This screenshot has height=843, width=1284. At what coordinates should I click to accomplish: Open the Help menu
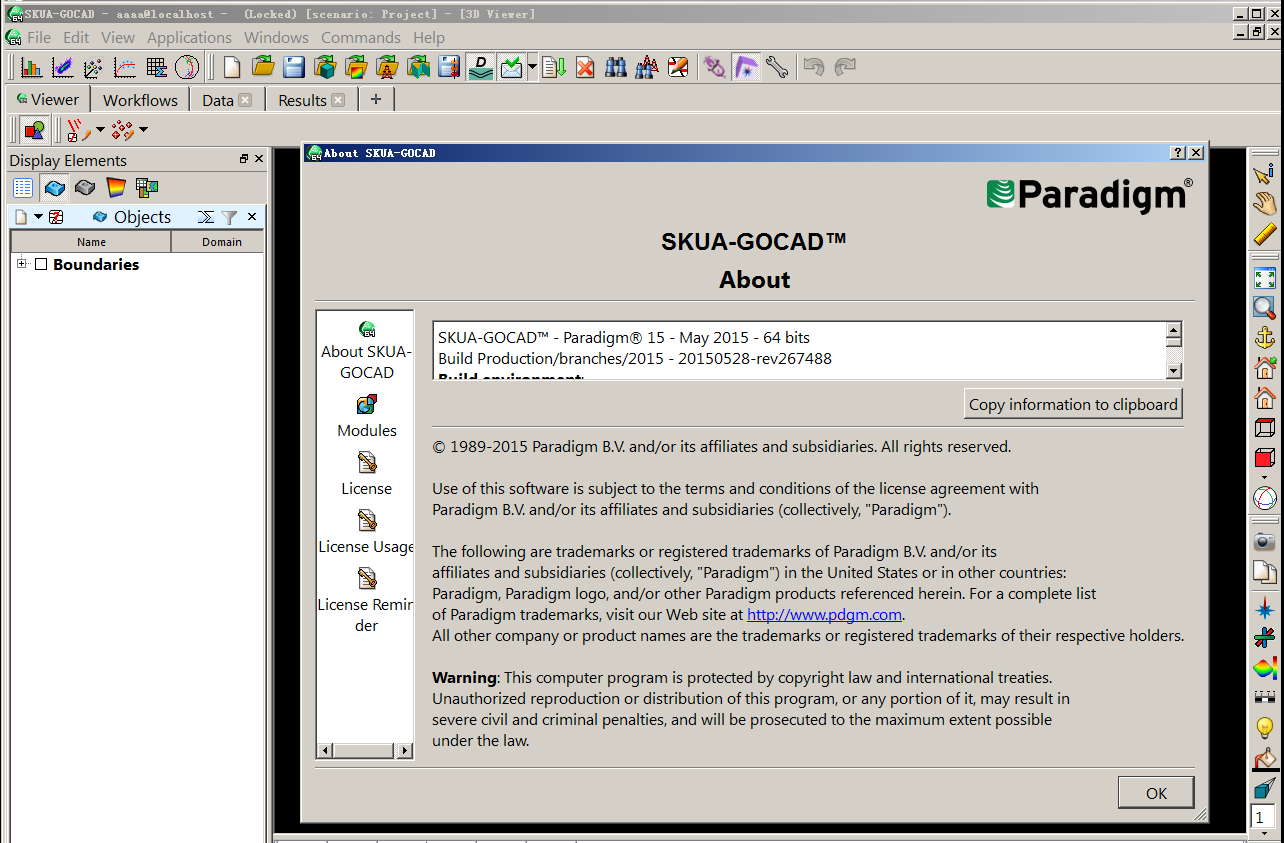429,37
